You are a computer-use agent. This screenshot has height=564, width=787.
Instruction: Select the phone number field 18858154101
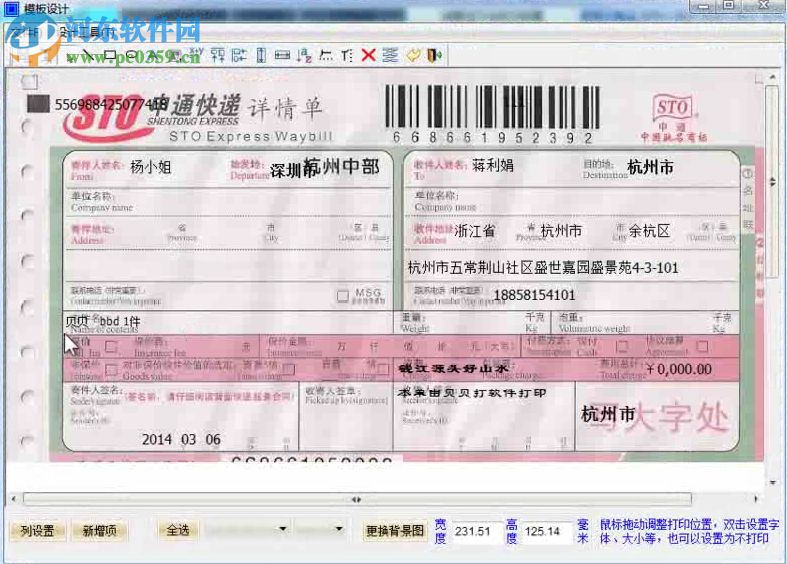coord(534,295)
